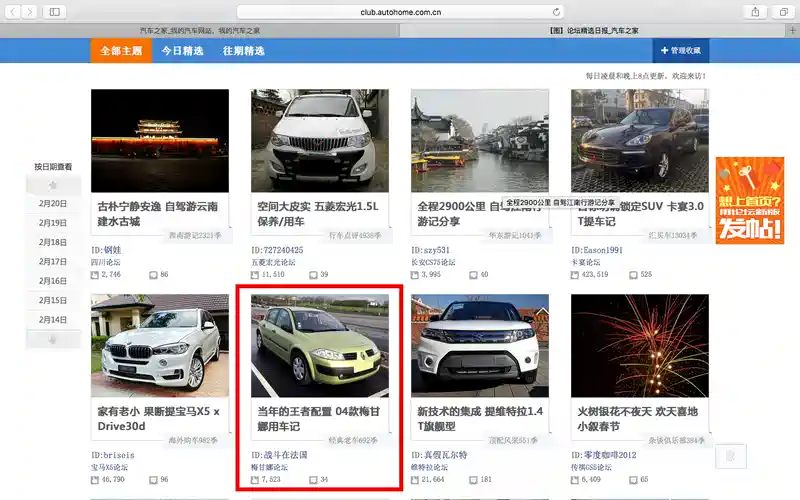
Task: Choose 2月17日 in the date list
Action: point(53,262)
